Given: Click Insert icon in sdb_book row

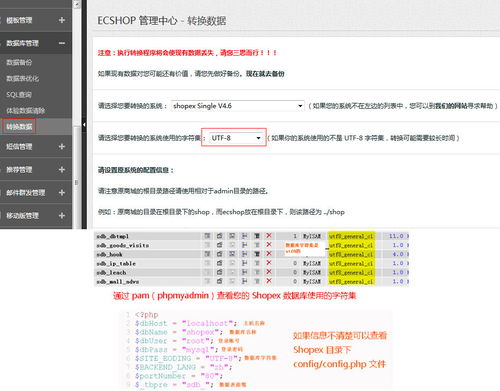Looking at the screenshot, I should [244, 254].
